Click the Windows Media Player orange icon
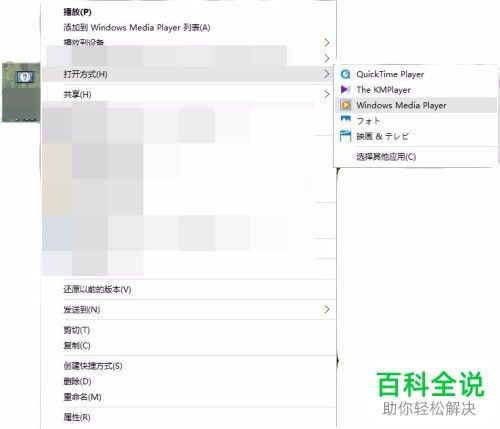 346,105
